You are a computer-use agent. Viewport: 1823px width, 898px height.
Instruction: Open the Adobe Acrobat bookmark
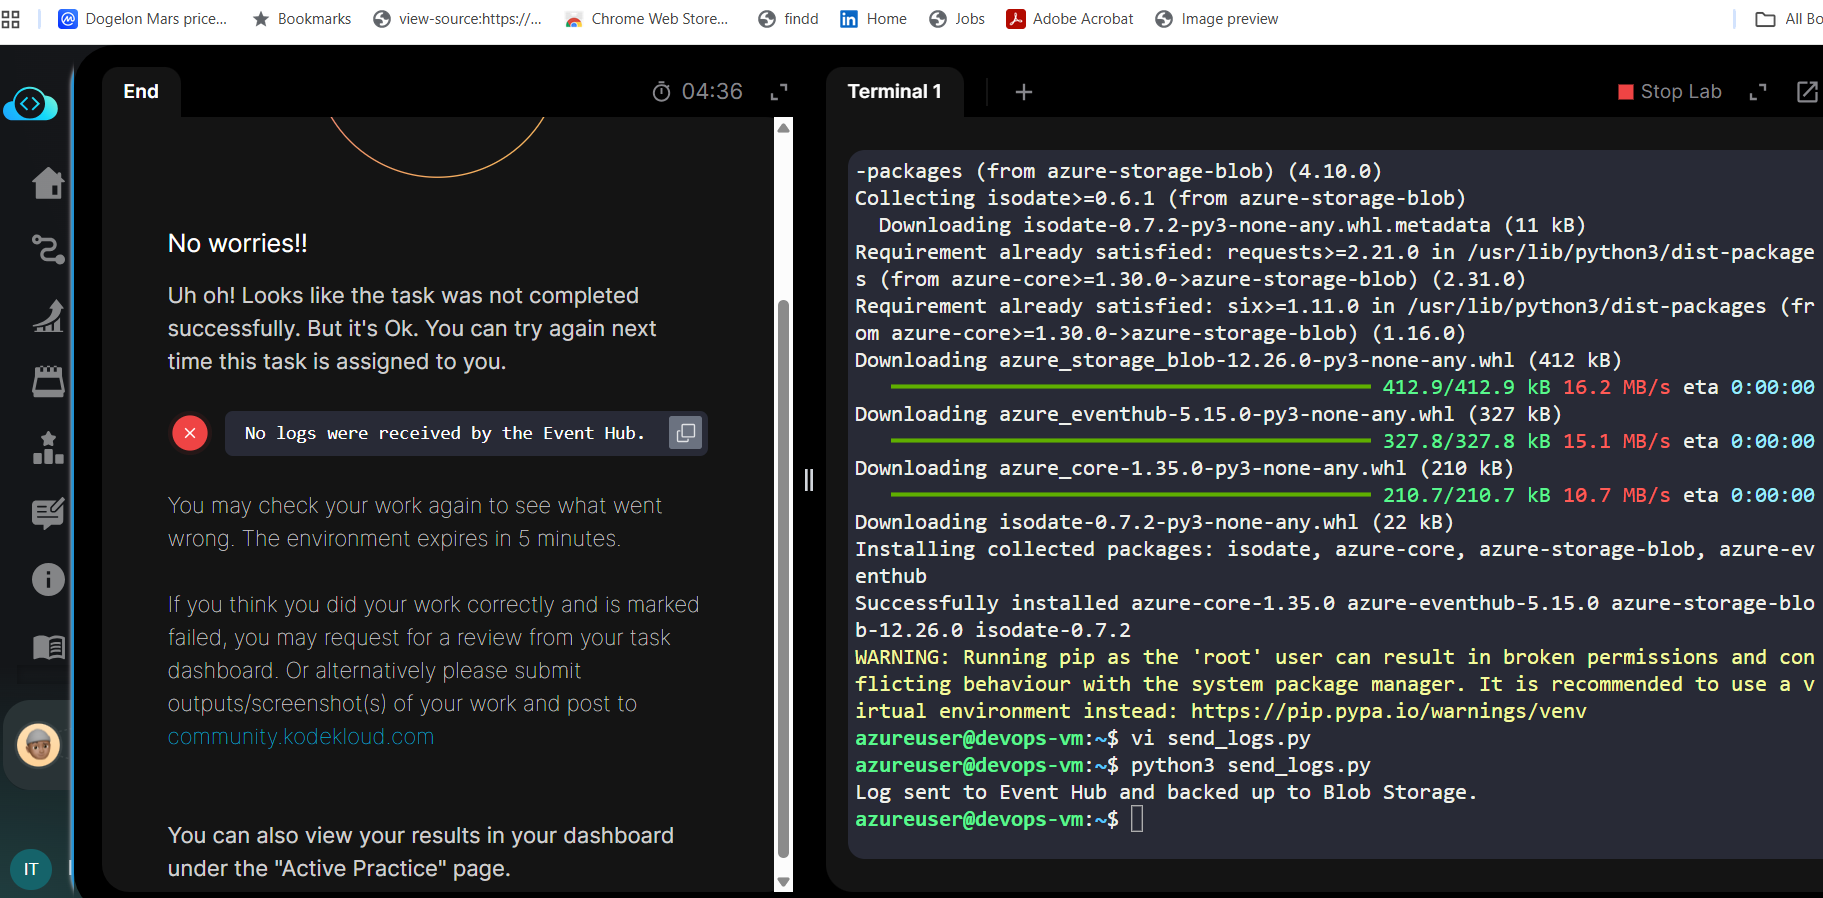tap(1069, 19)
